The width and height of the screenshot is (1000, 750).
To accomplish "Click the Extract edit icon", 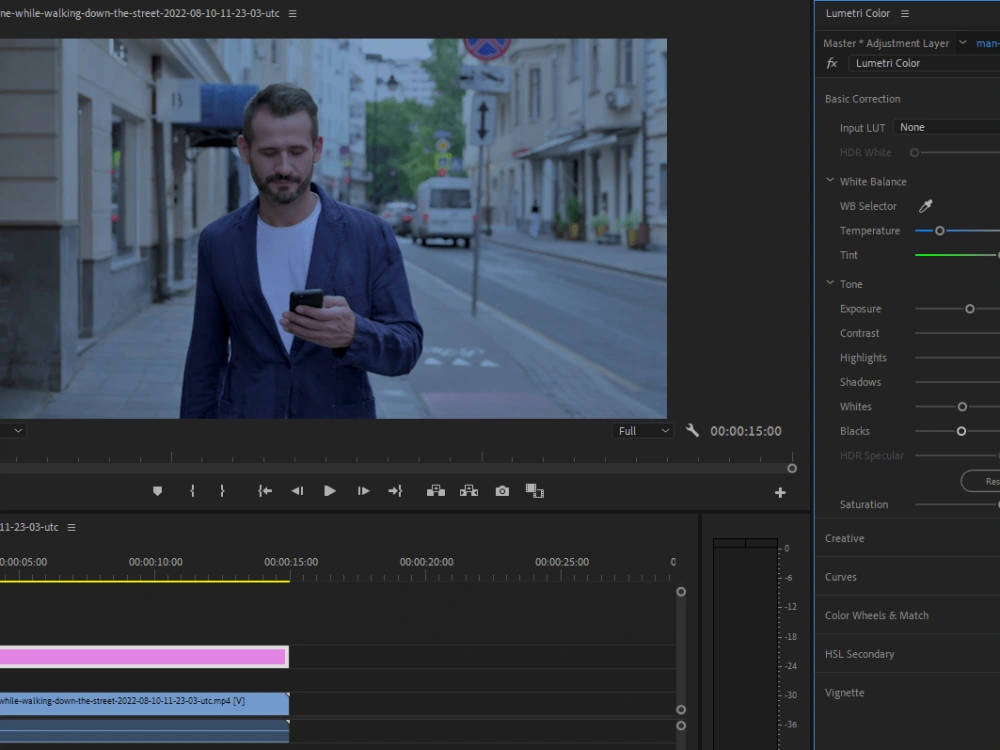I will pyautogui.click(x=469, y=491).
